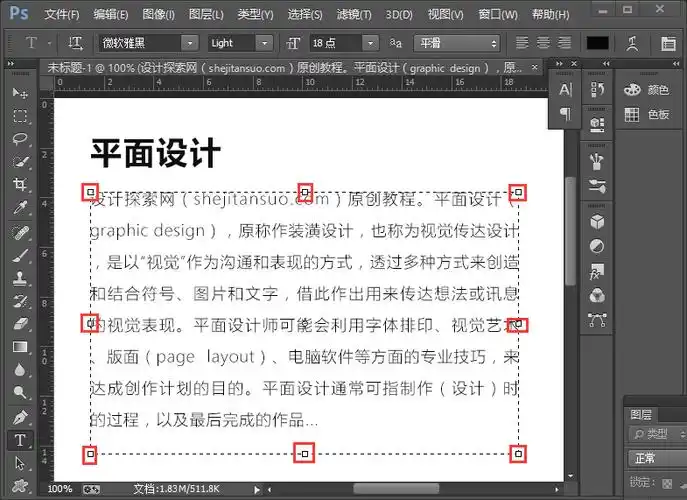Open the 颜色 panel

coord(647,90)
